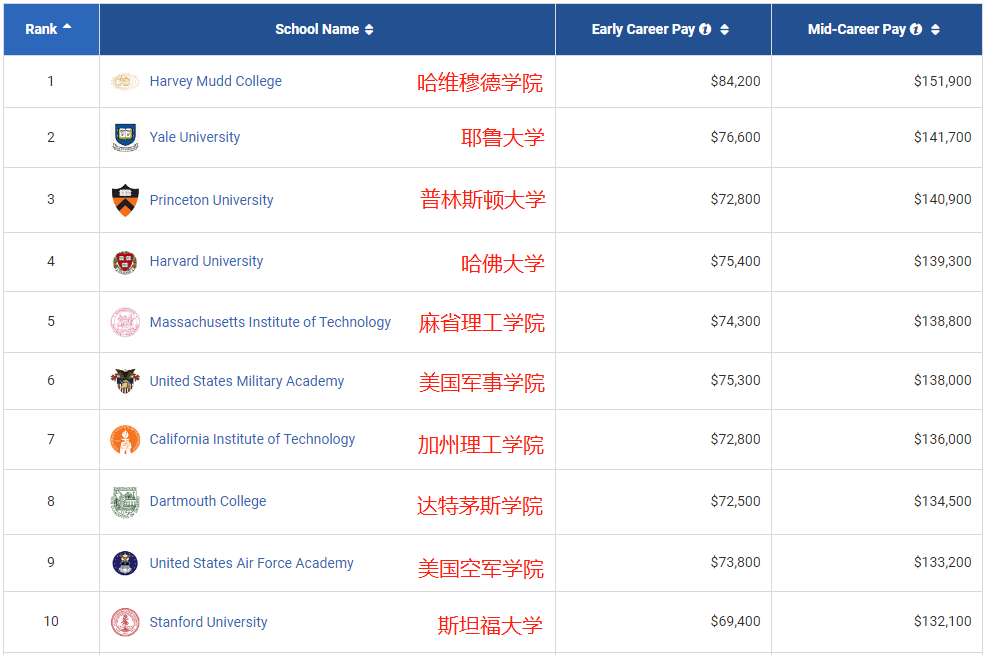Click the Harvard University crest icon
986x655 pixels.
[125, 262]
